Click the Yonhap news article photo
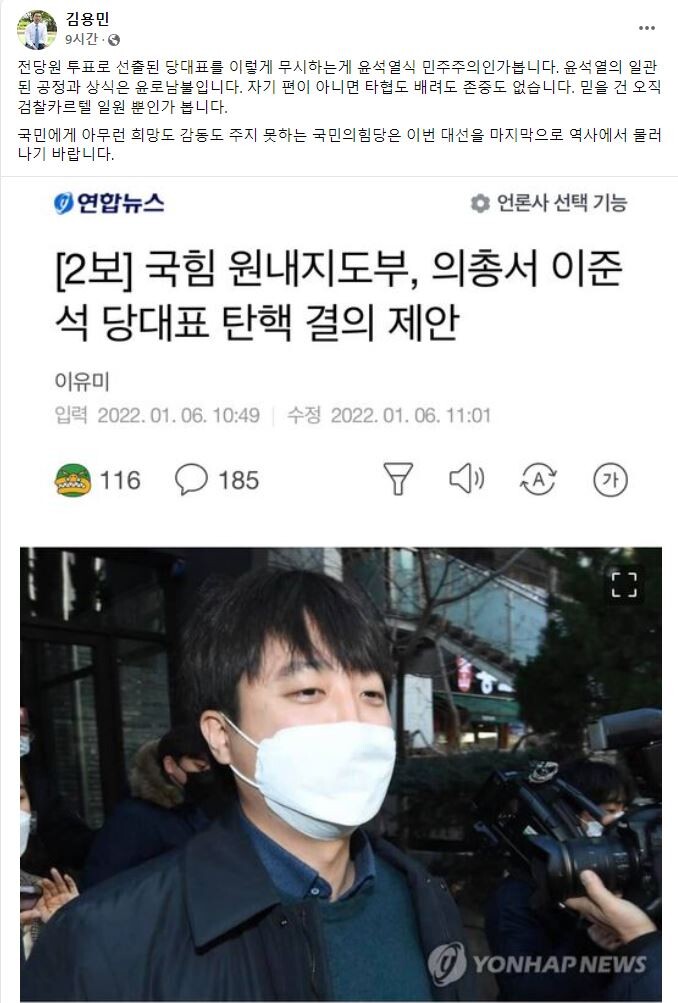 coord(341,775)
